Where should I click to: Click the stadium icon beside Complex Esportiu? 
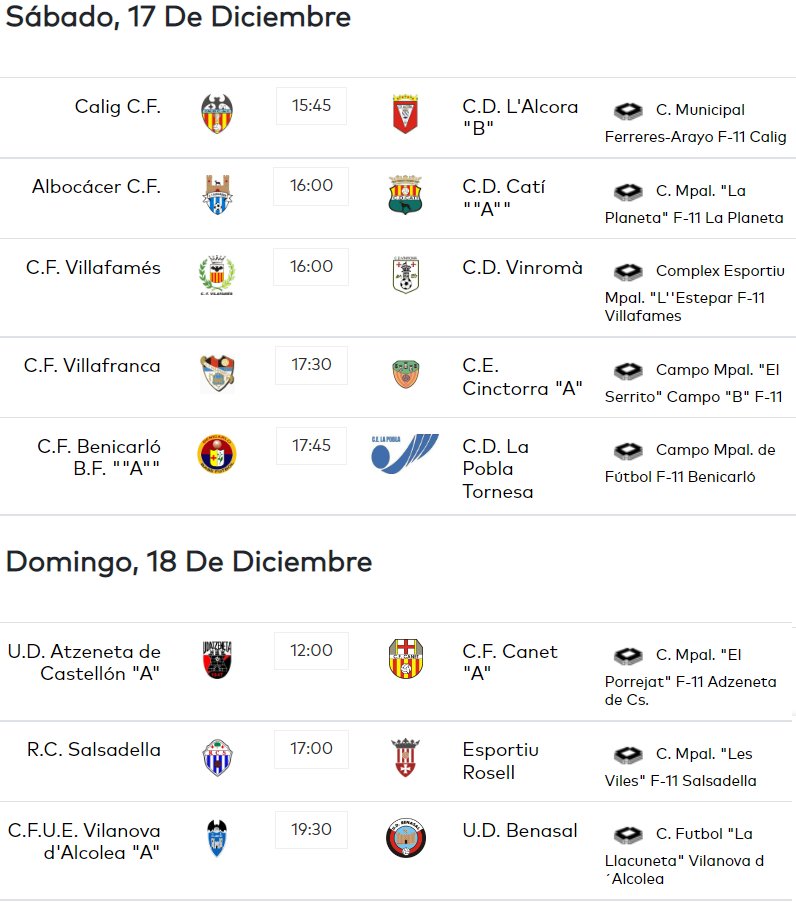[x=628, y=271]
